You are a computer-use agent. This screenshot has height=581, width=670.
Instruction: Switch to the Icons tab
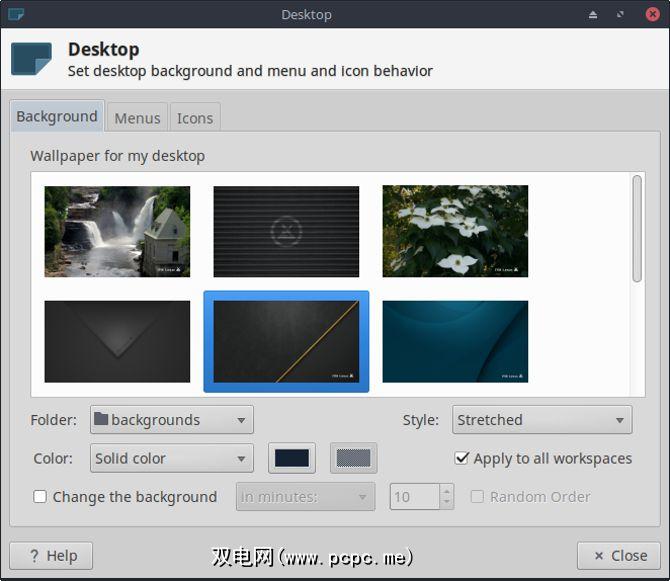tap(195, 117)
